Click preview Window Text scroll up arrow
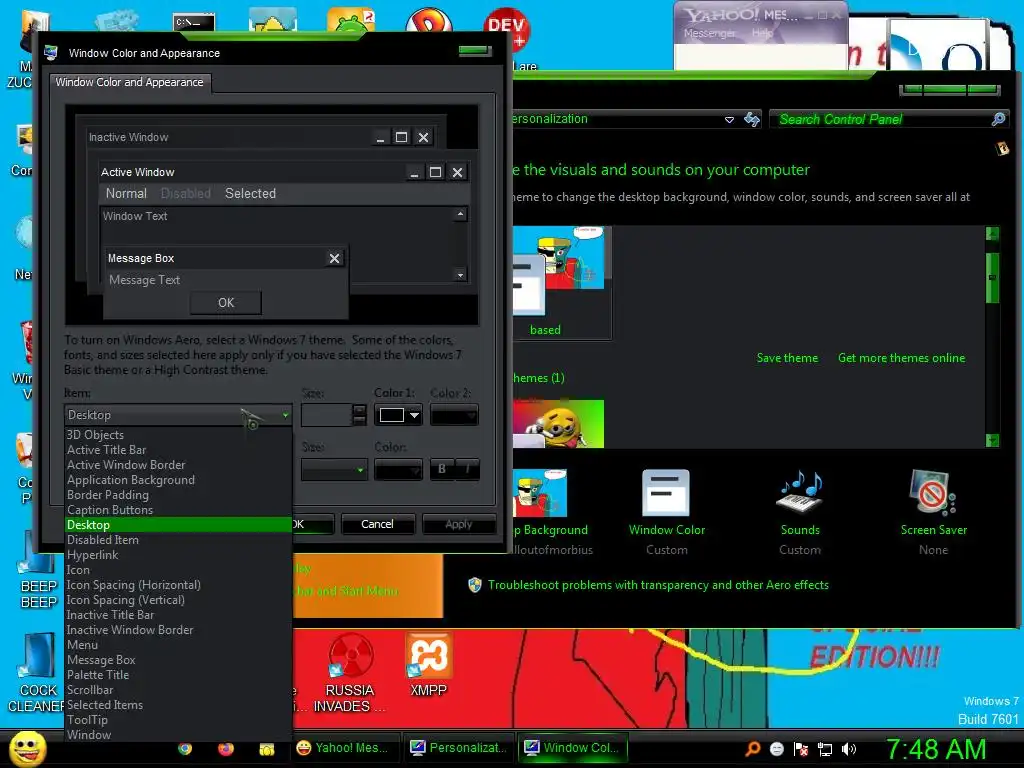 click(x=460, y=214)
